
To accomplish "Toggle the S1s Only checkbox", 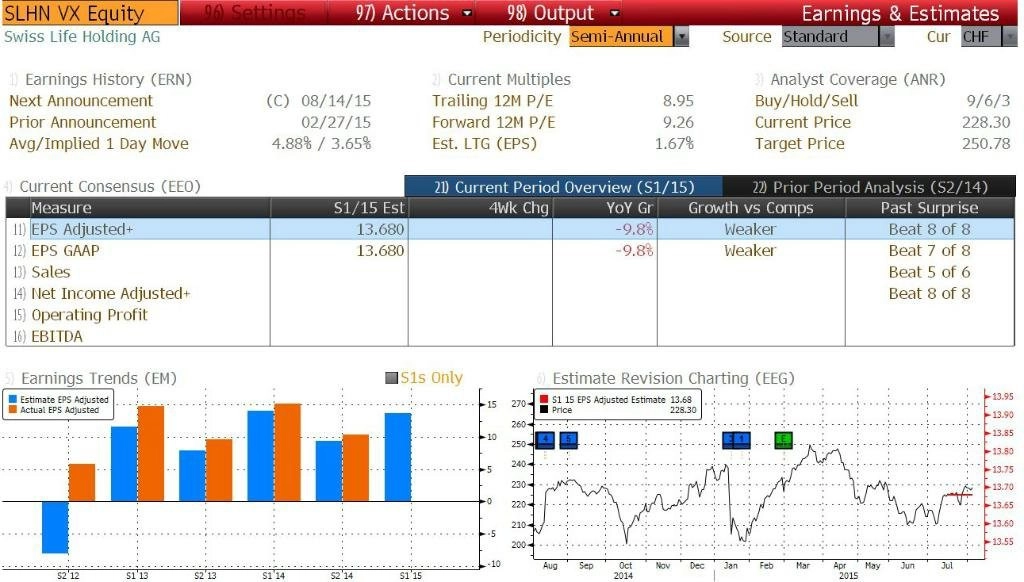I will (x=392, y=378).
